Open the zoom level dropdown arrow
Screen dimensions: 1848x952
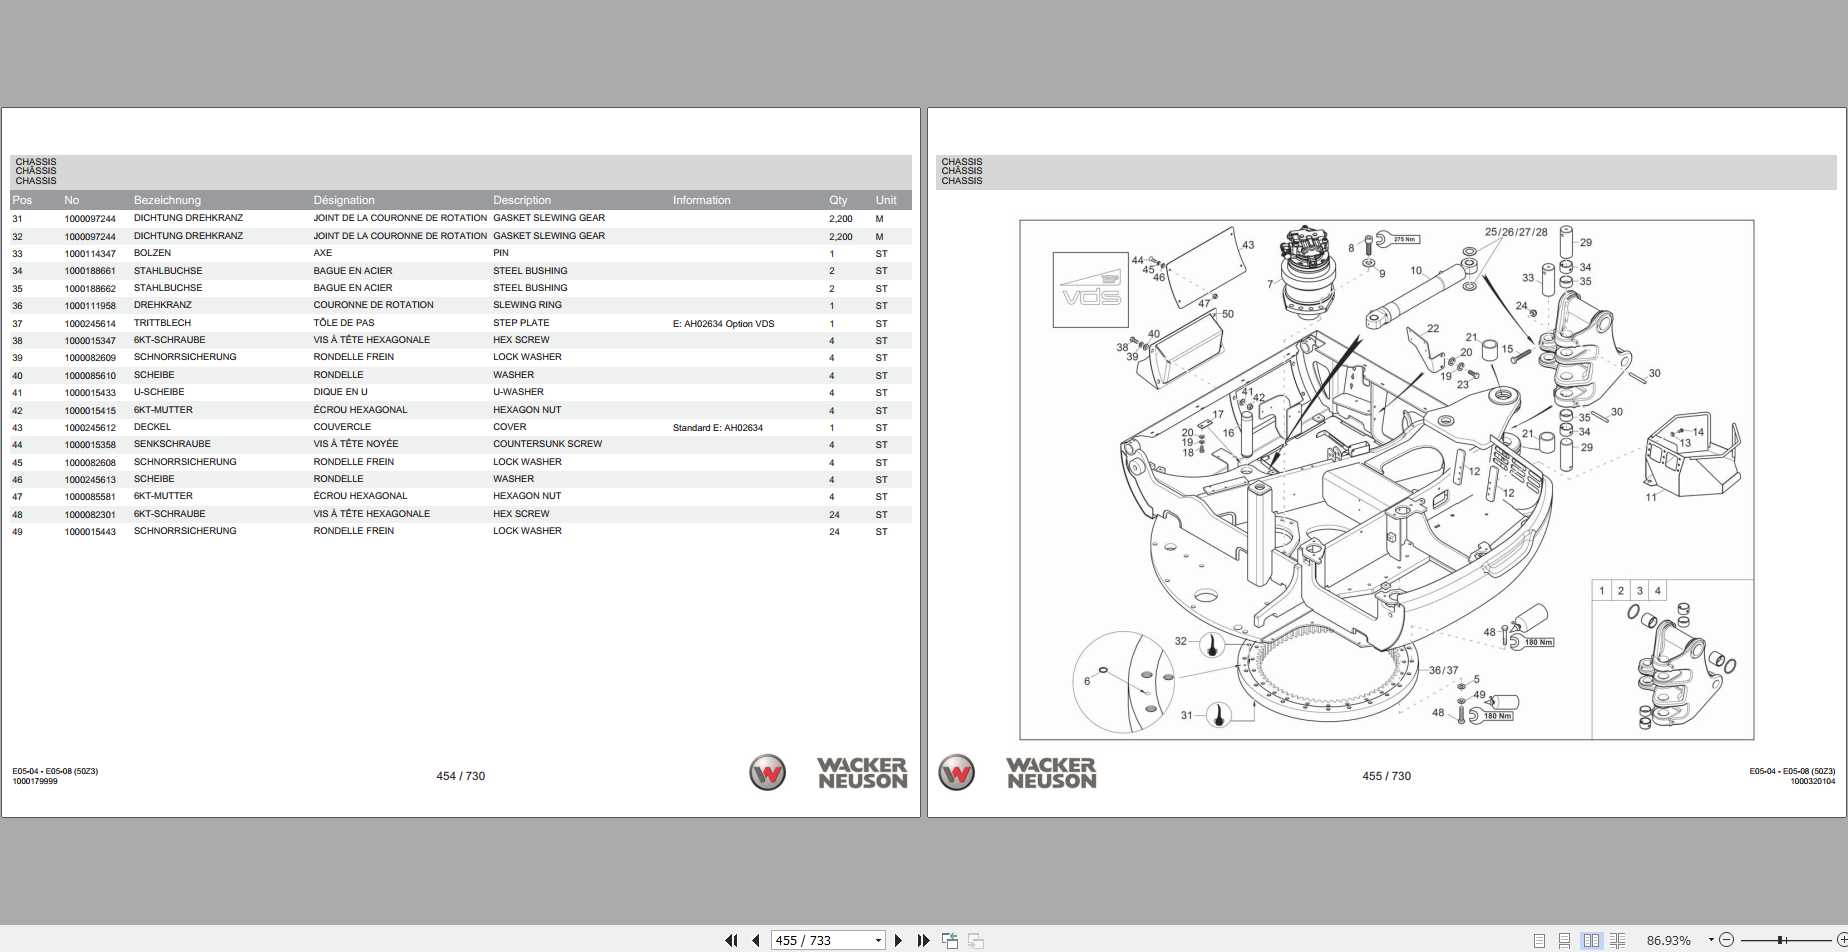(1711, 940)
